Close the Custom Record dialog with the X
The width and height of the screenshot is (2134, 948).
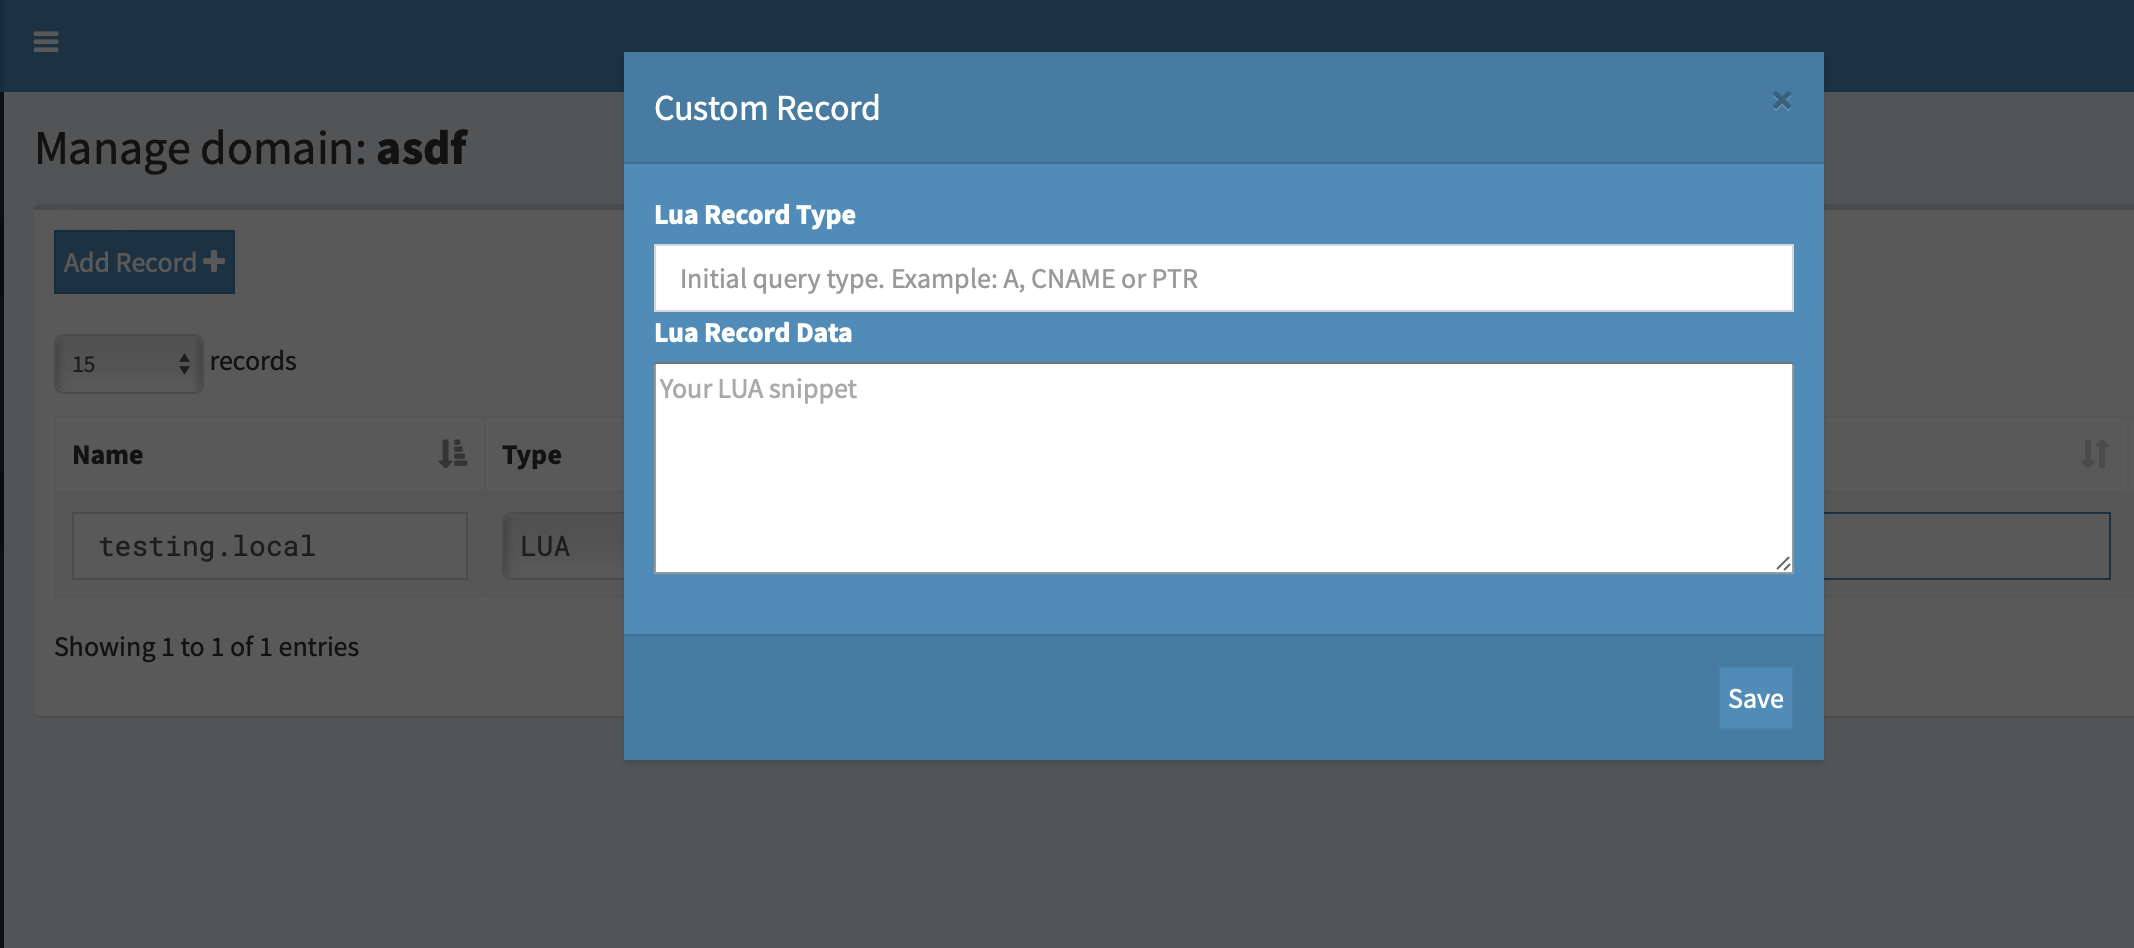click(x=1781, y=100)
